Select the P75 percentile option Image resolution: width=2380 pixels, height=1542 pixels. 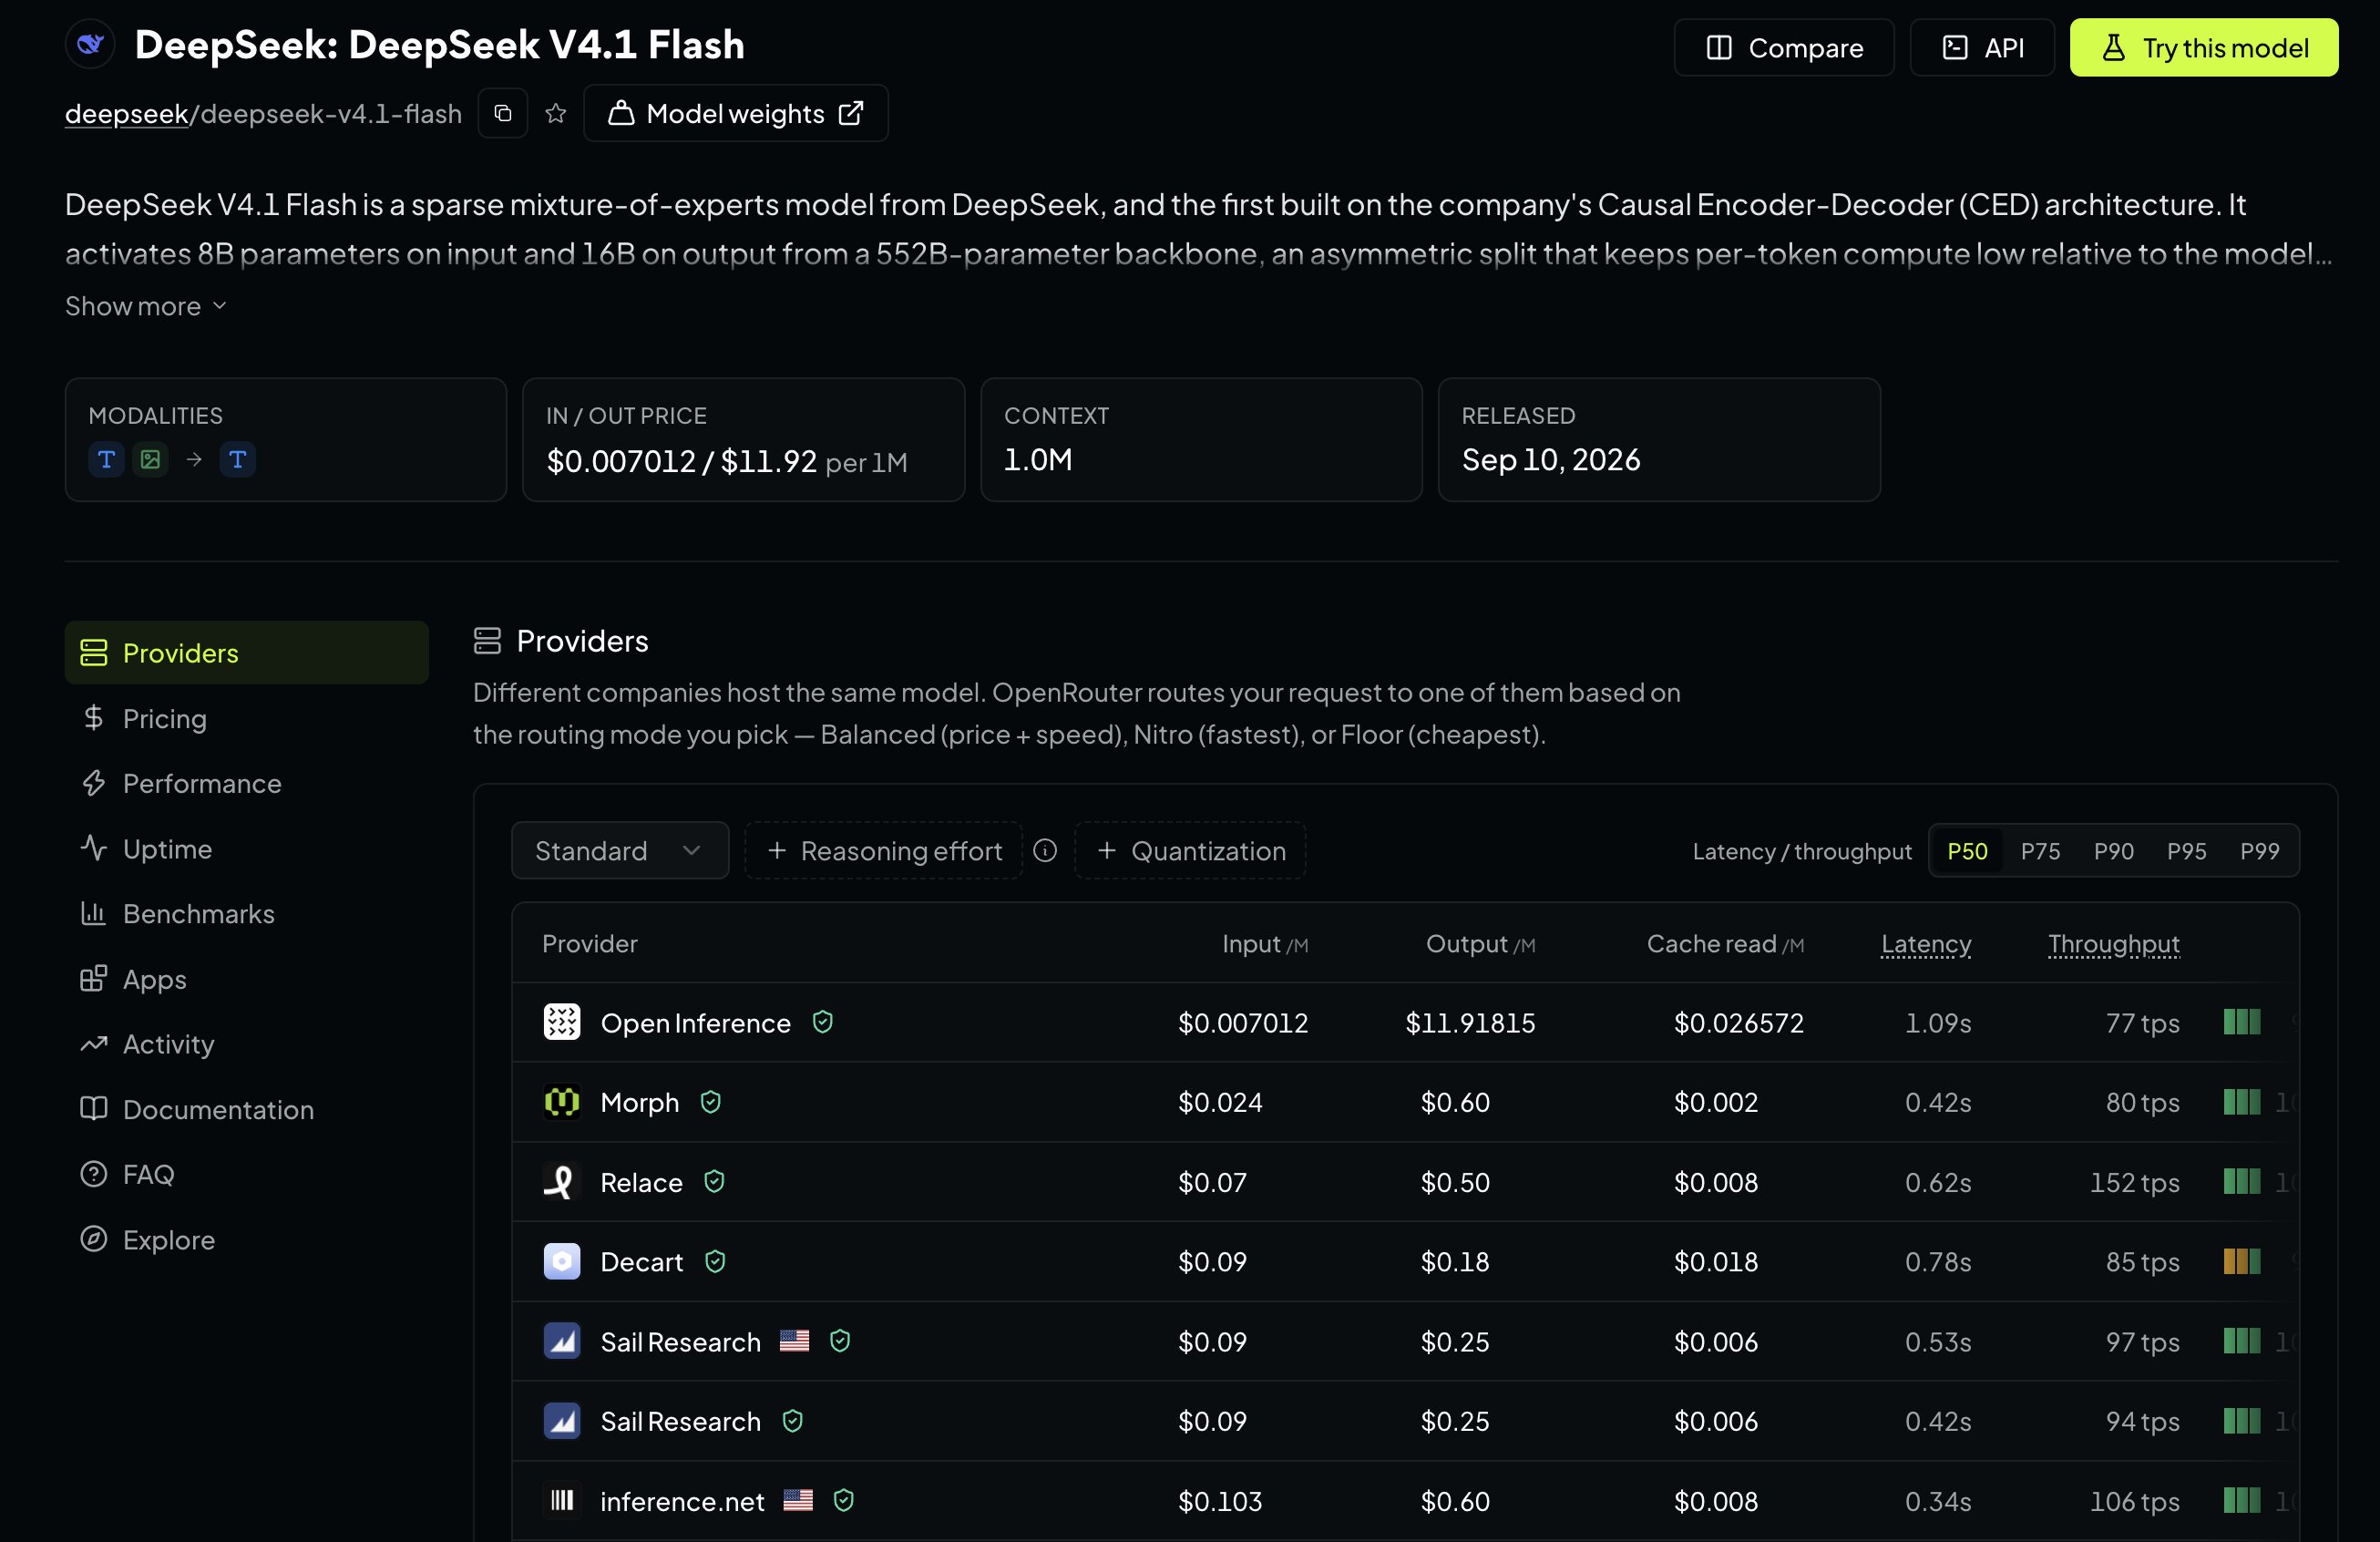click(2040, 851)
